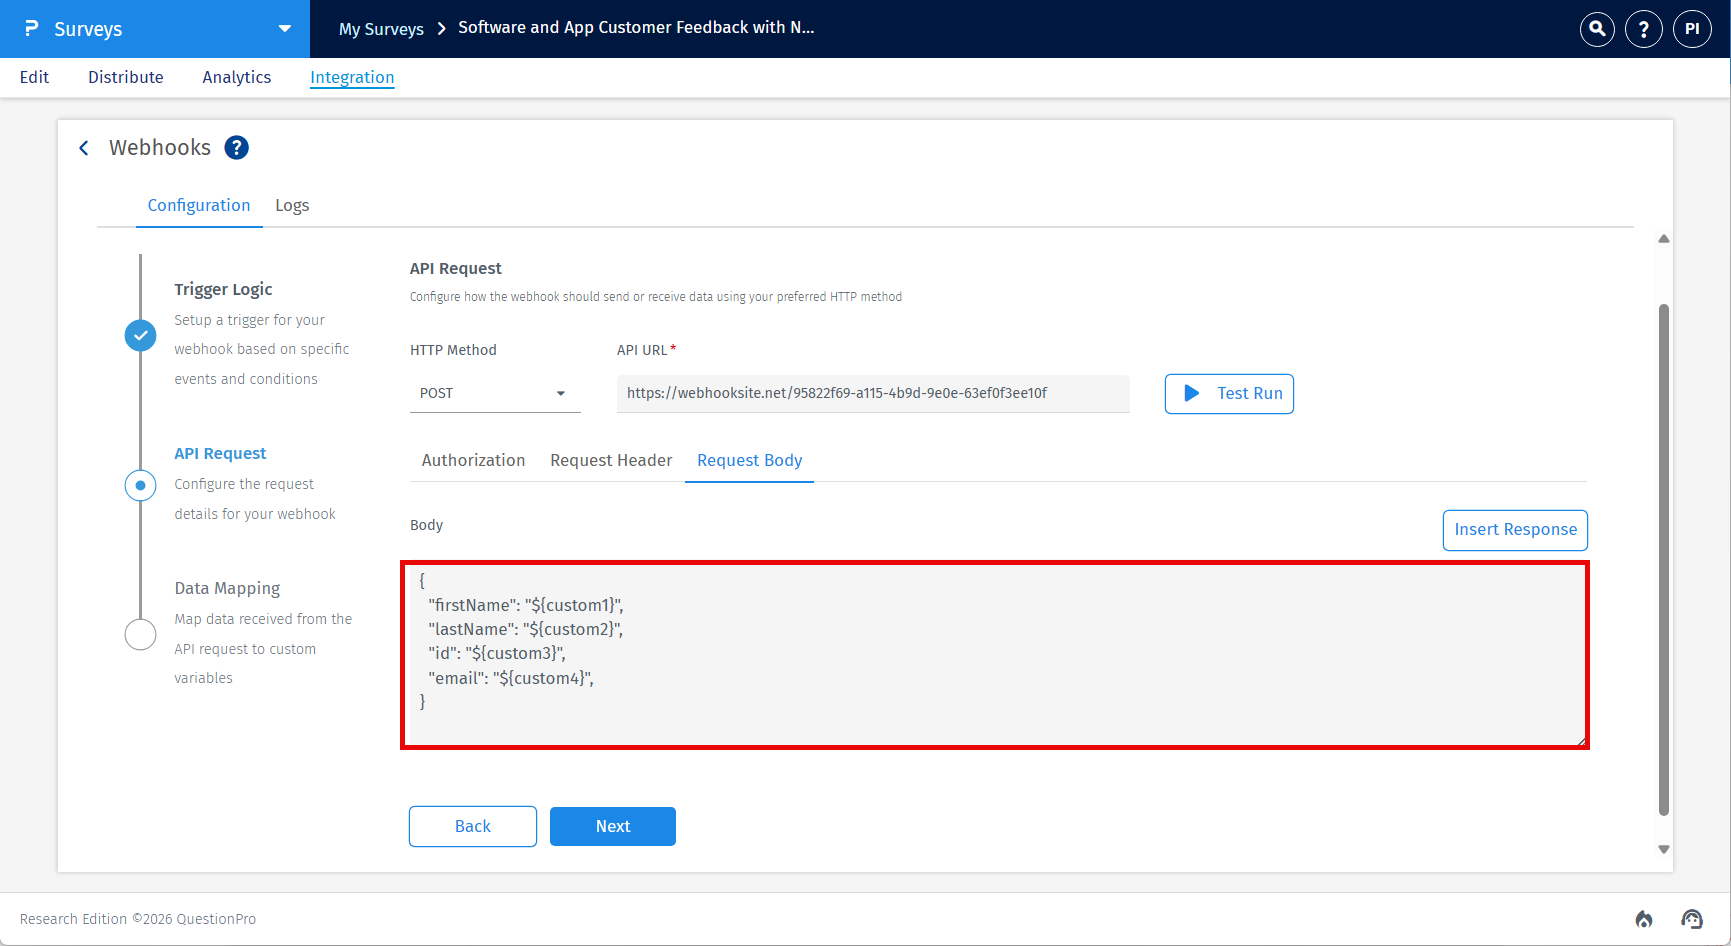Click the QuestionPro P logo
The height and width of the screenshot is (946, 1731).
click(x=31, y=29)
